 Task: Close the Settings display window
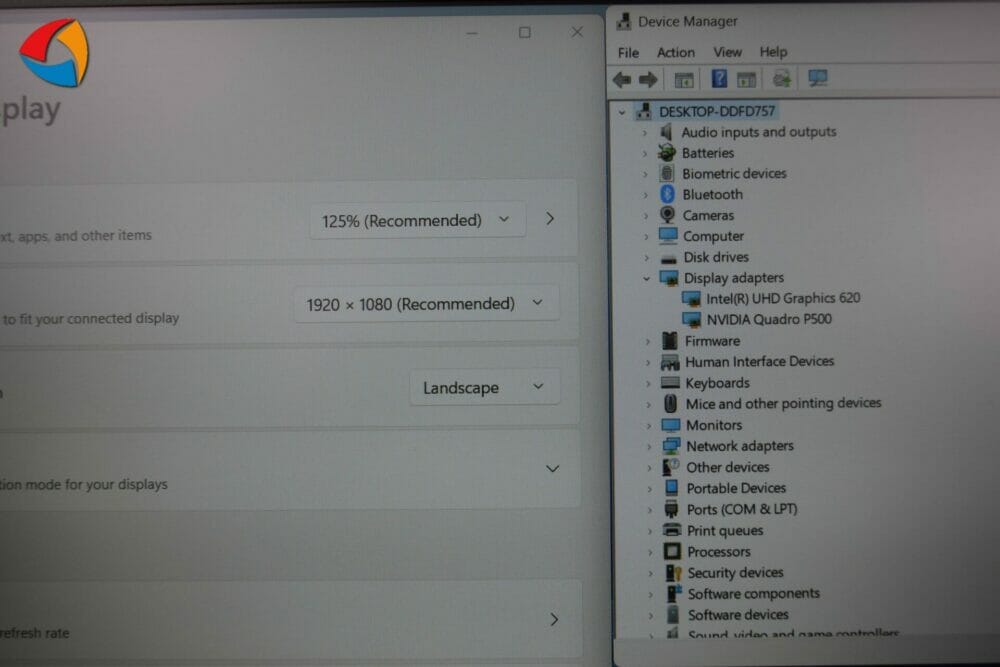(x=577, y=32)
